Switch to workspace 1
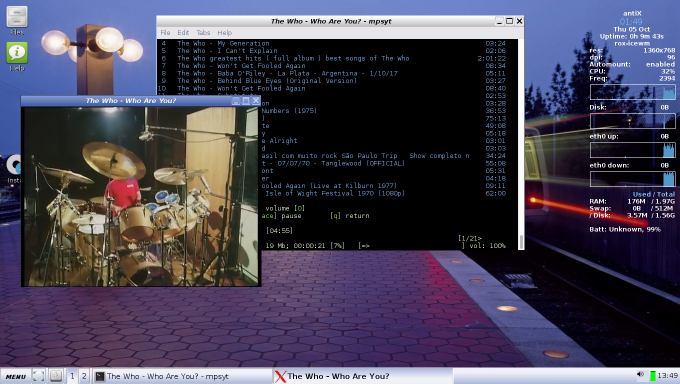Image resolution: width=680 pixels, height=384 pixels. coord(72,376)
